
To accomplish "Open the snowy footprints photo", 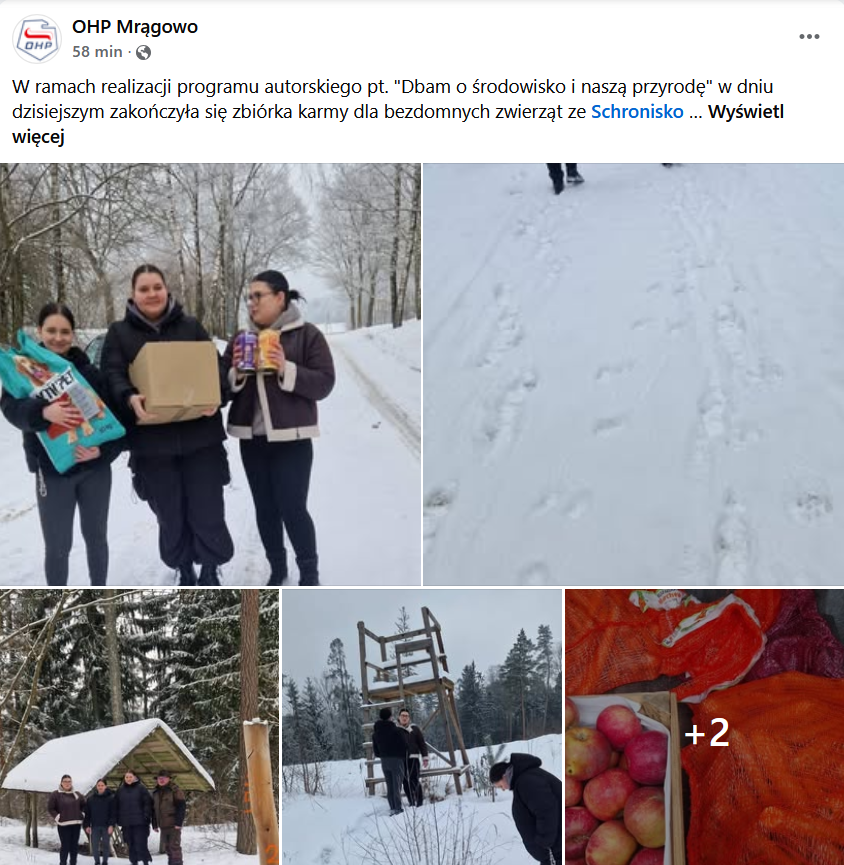I will click(x=633, y=374).
